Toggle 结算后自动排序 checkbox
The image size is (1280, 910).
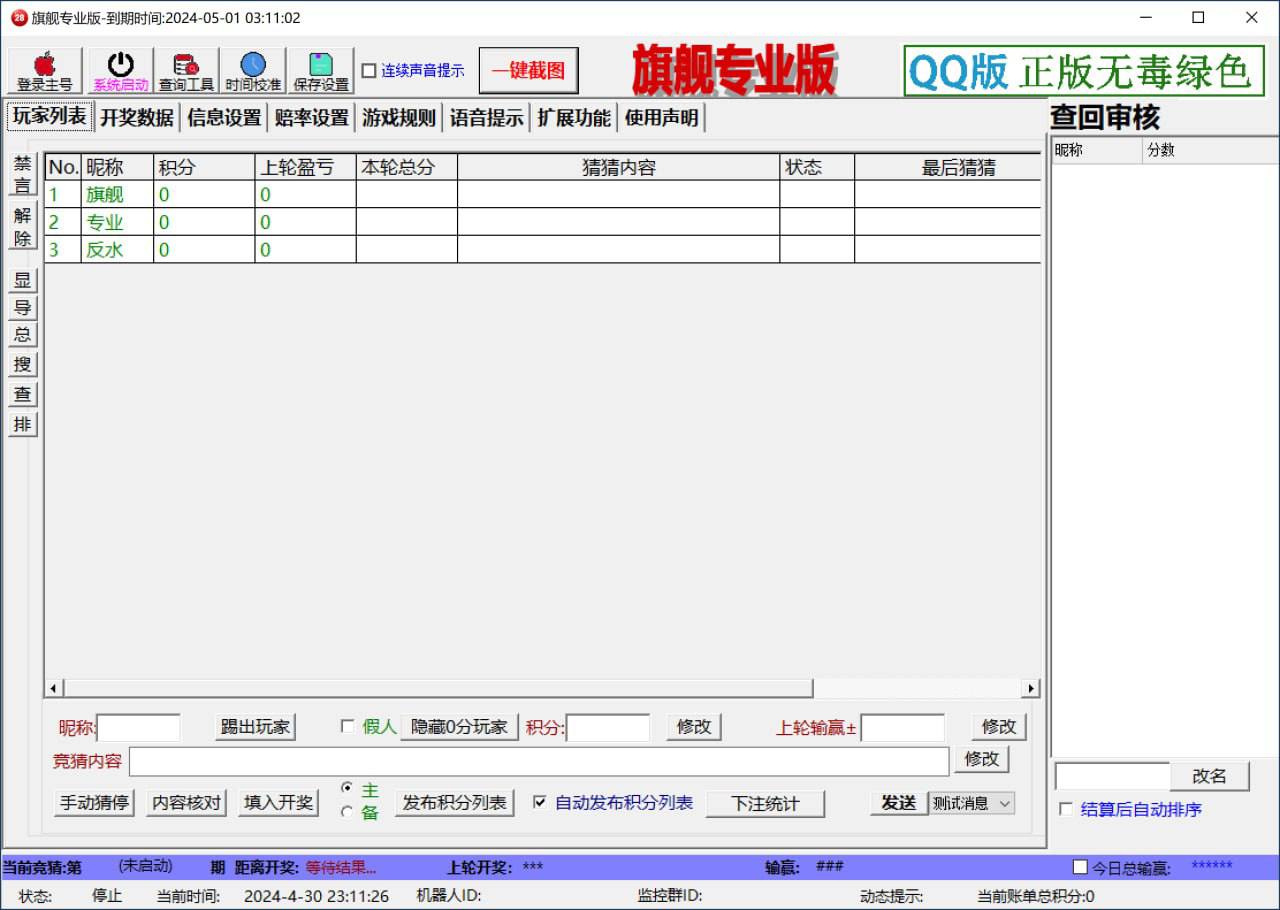point(1066,809)
